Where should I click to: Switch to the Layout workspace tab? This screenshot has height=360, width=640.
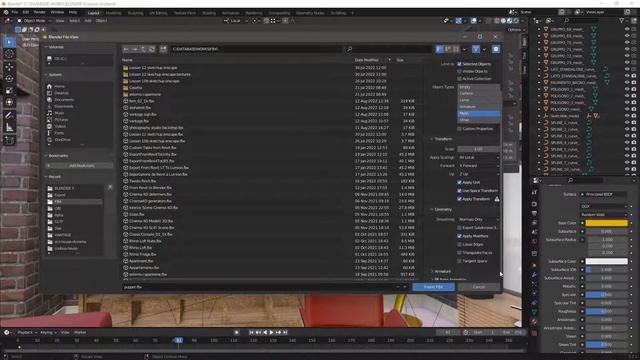pos(93,13)
